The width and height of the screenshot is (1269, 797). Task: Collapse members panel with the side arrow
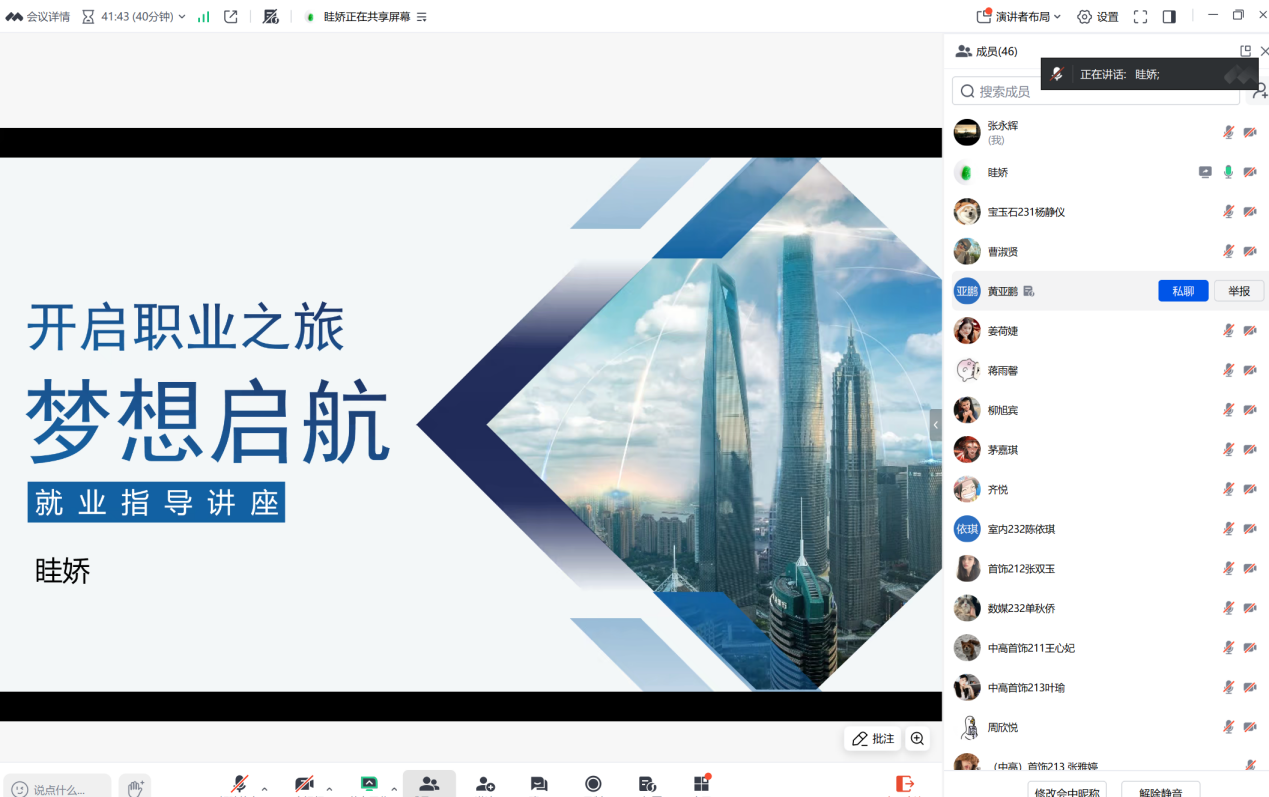pyautogui.click(x=935, y=425)
